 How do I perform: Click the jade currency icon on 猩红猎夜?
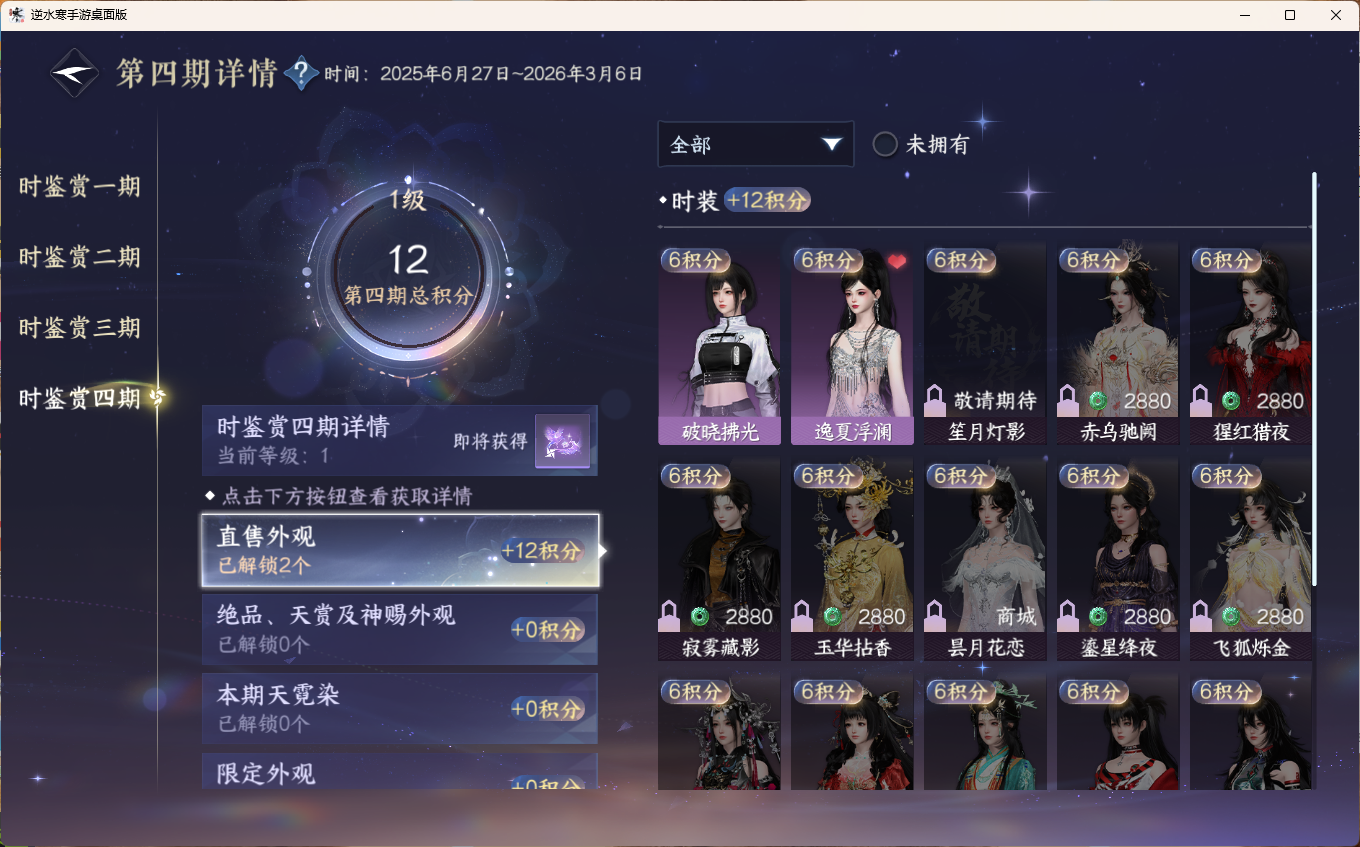coord(1231,401)
